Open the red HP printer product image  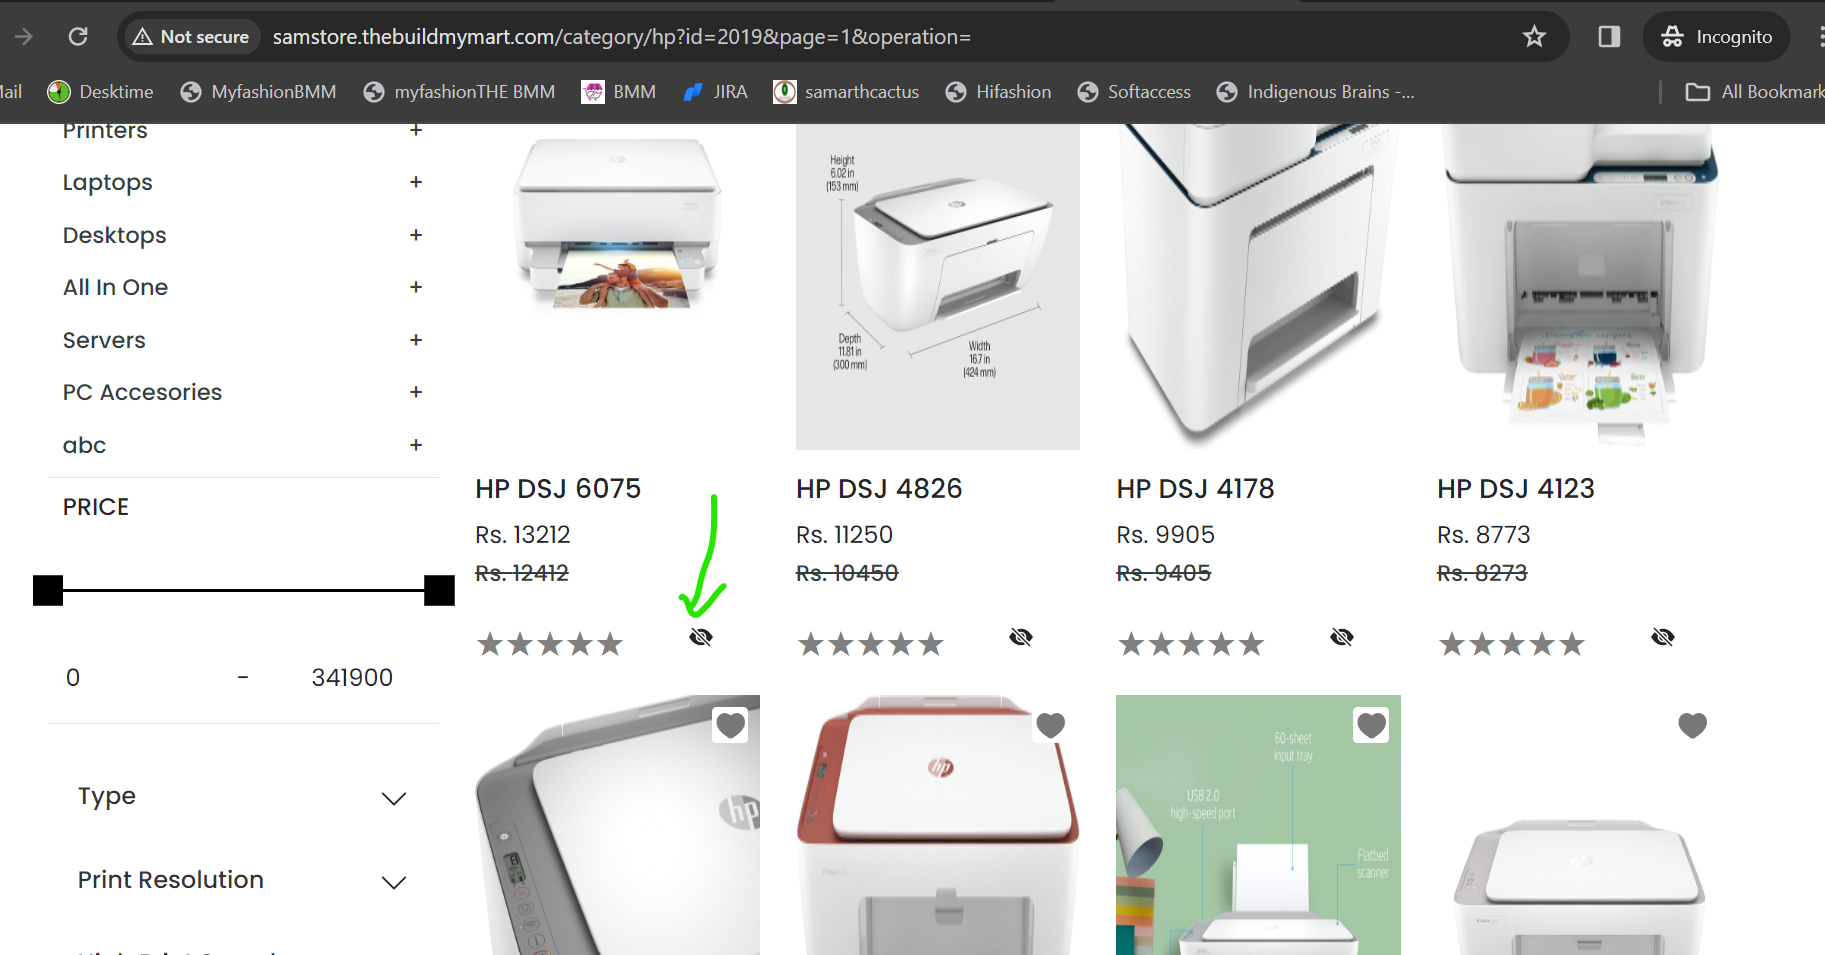(x=938, y=825)
